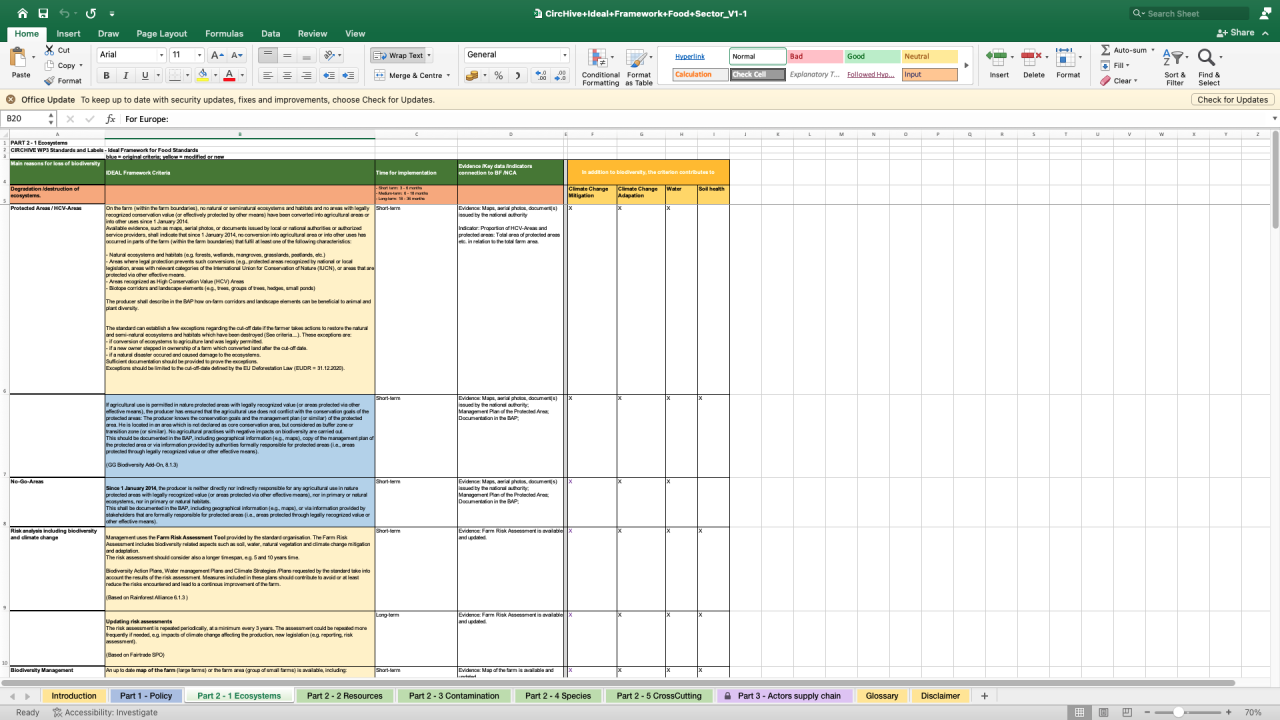Toggle top vertical alignment
This screenshot has width=1280, height=720.
coord(268,55)
